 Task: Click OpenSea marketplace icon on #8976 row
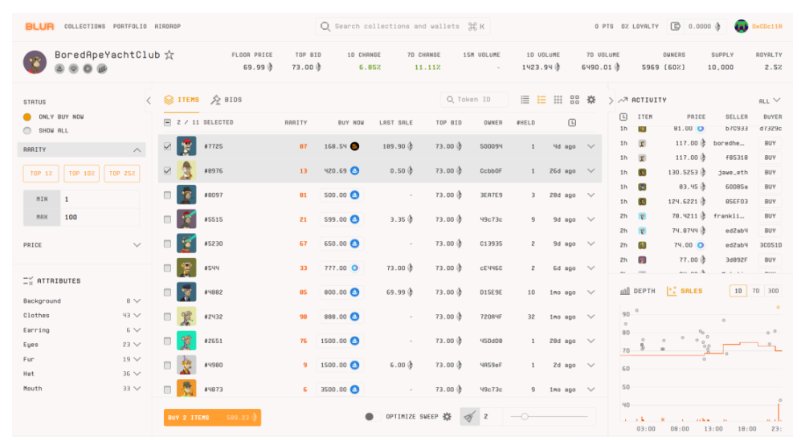(355, 171)
